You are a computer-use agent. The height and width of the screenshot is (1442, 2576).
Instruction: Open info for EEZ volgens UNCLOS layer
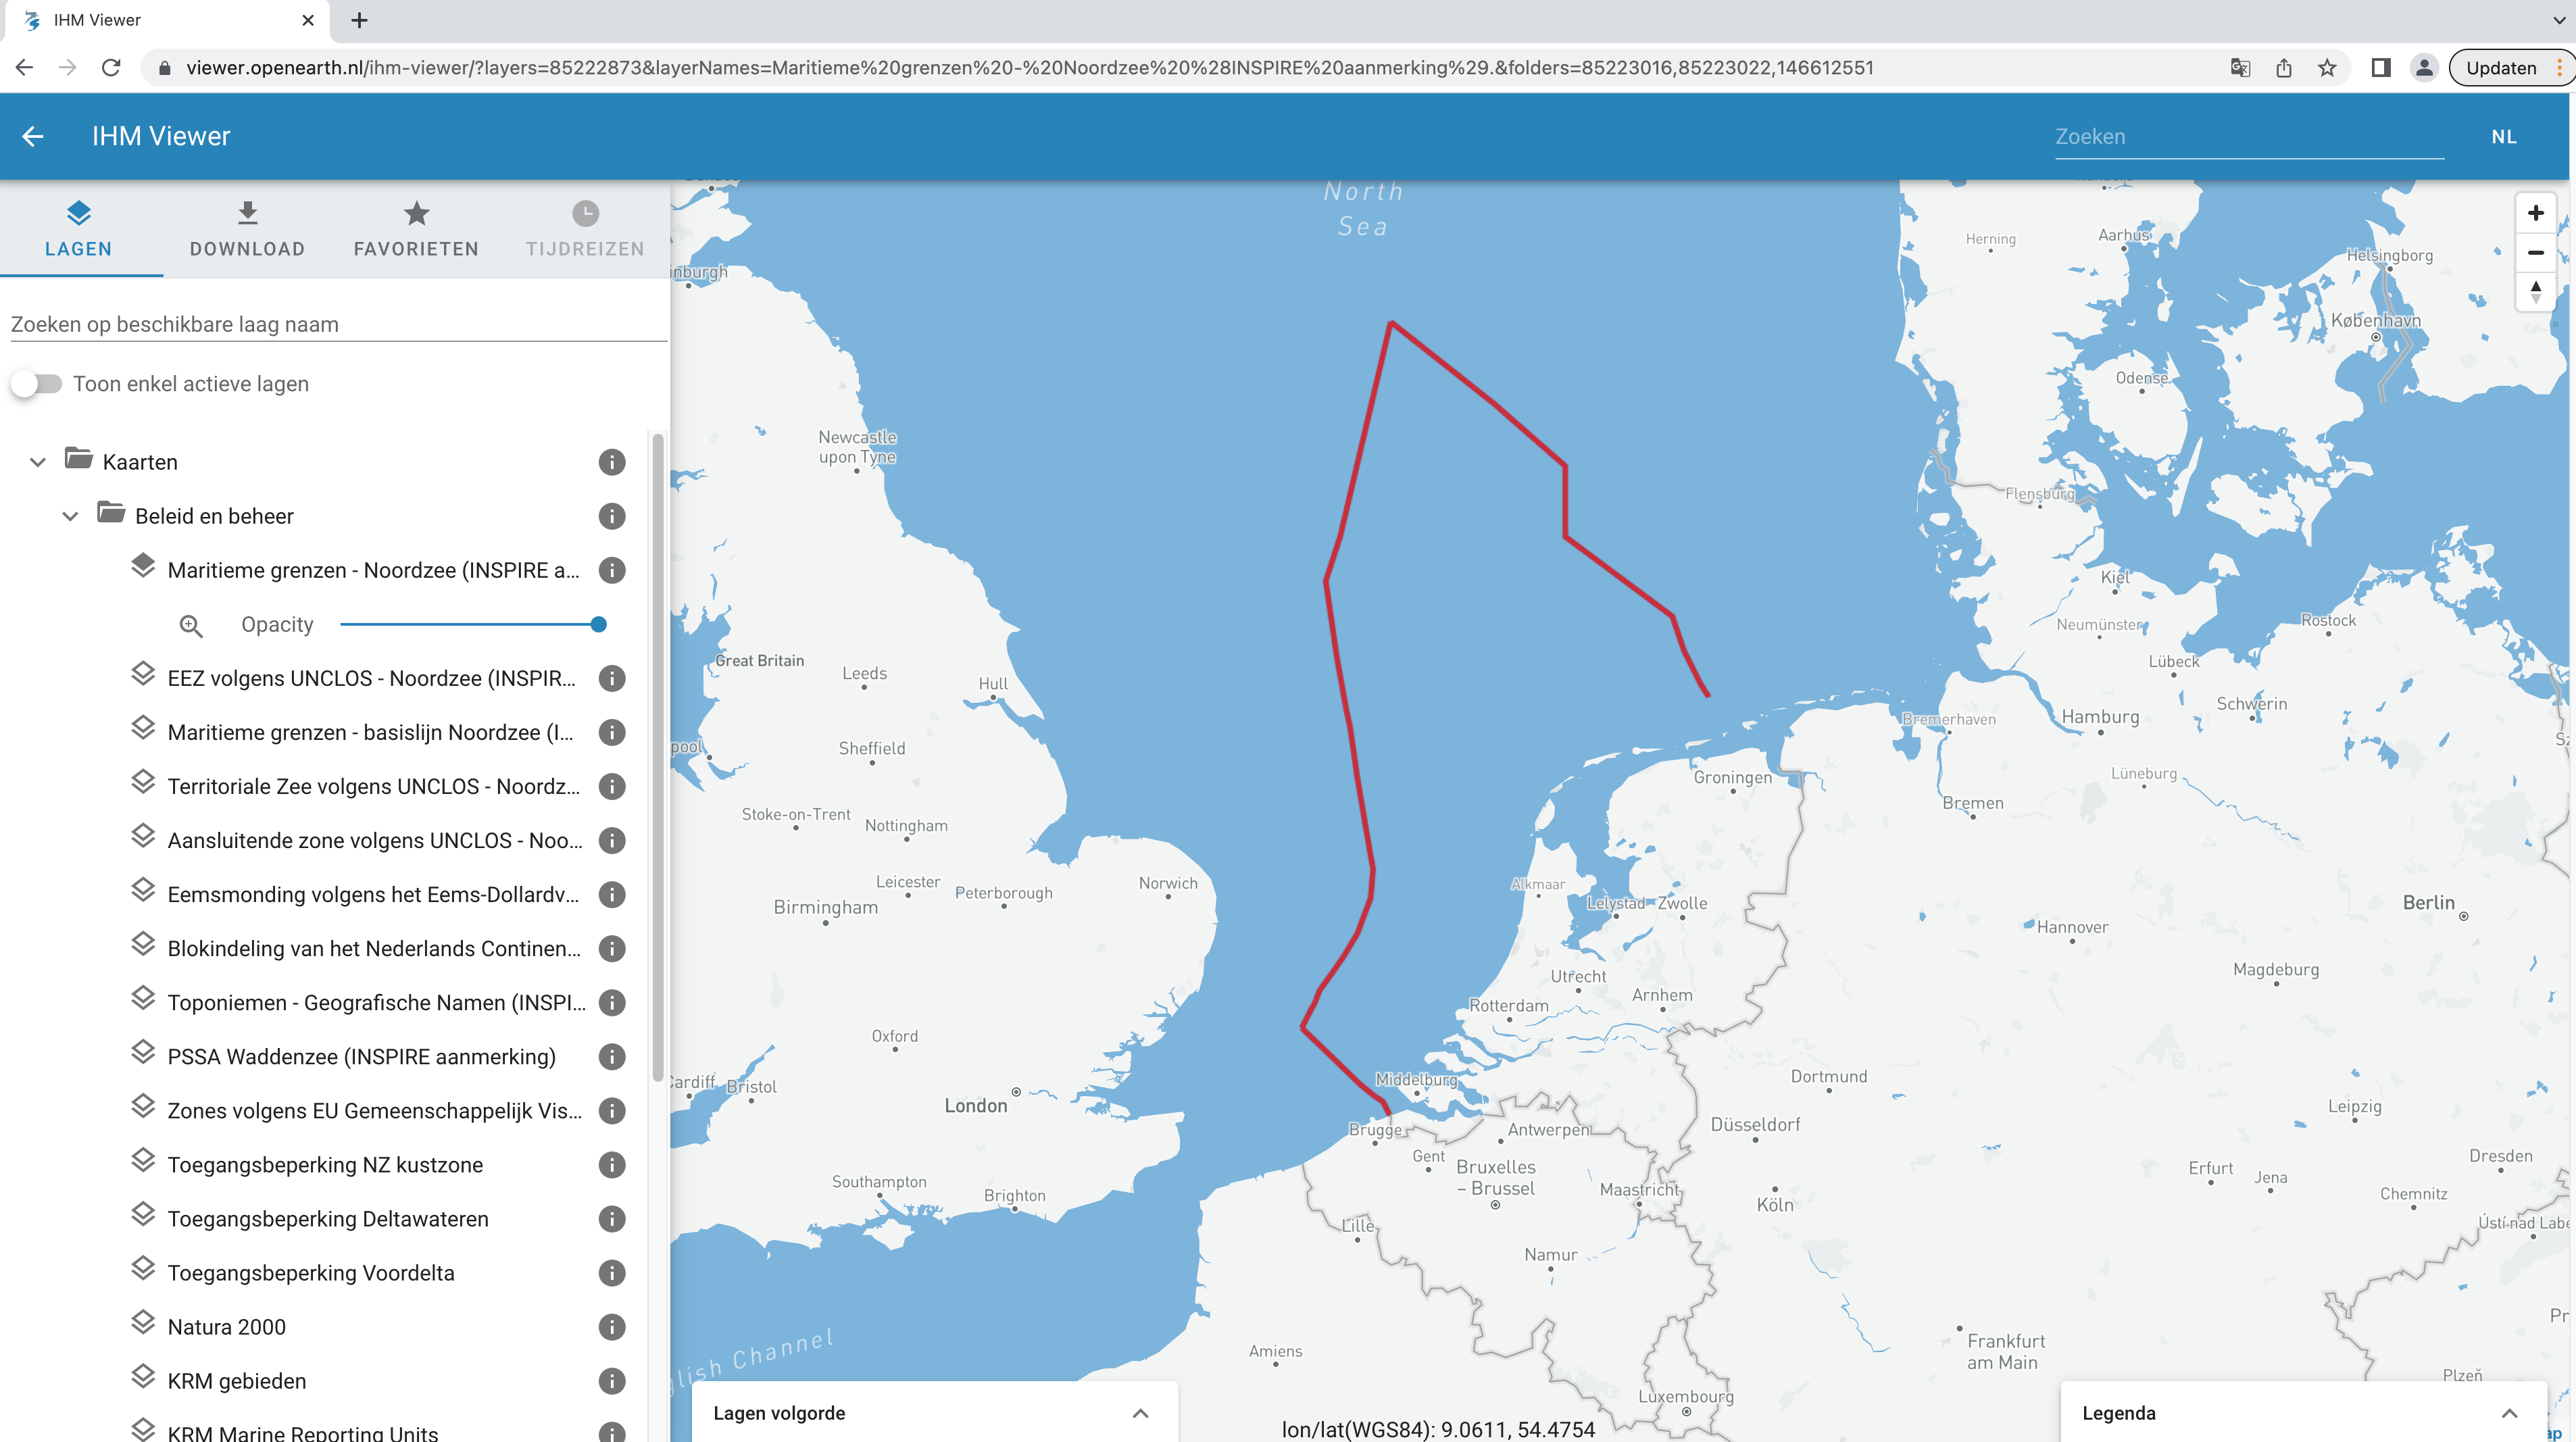(611, 678)
